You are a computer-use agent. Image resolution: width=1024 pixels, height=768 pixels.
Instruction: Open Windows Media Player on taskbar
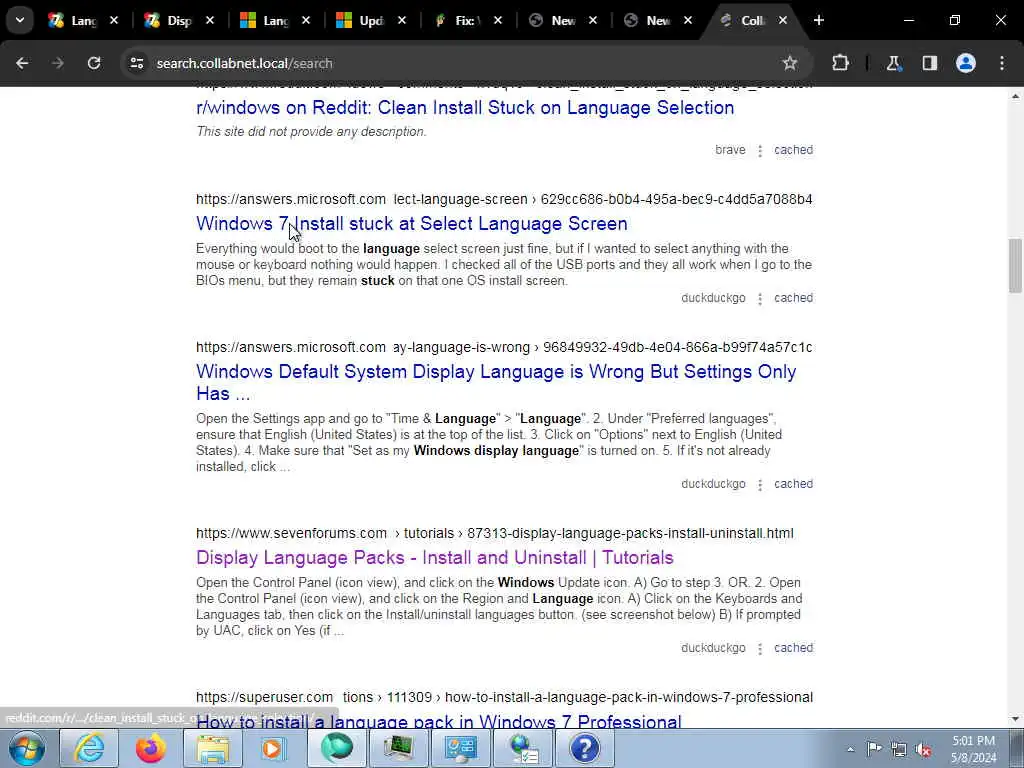[274, 748]
